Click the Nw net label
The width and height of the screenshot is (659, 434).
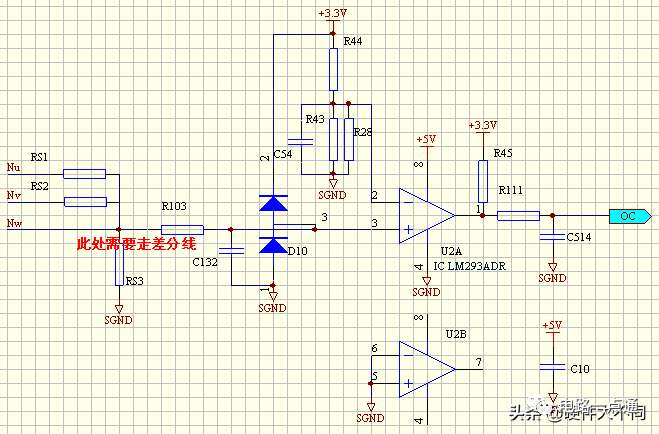14,223
